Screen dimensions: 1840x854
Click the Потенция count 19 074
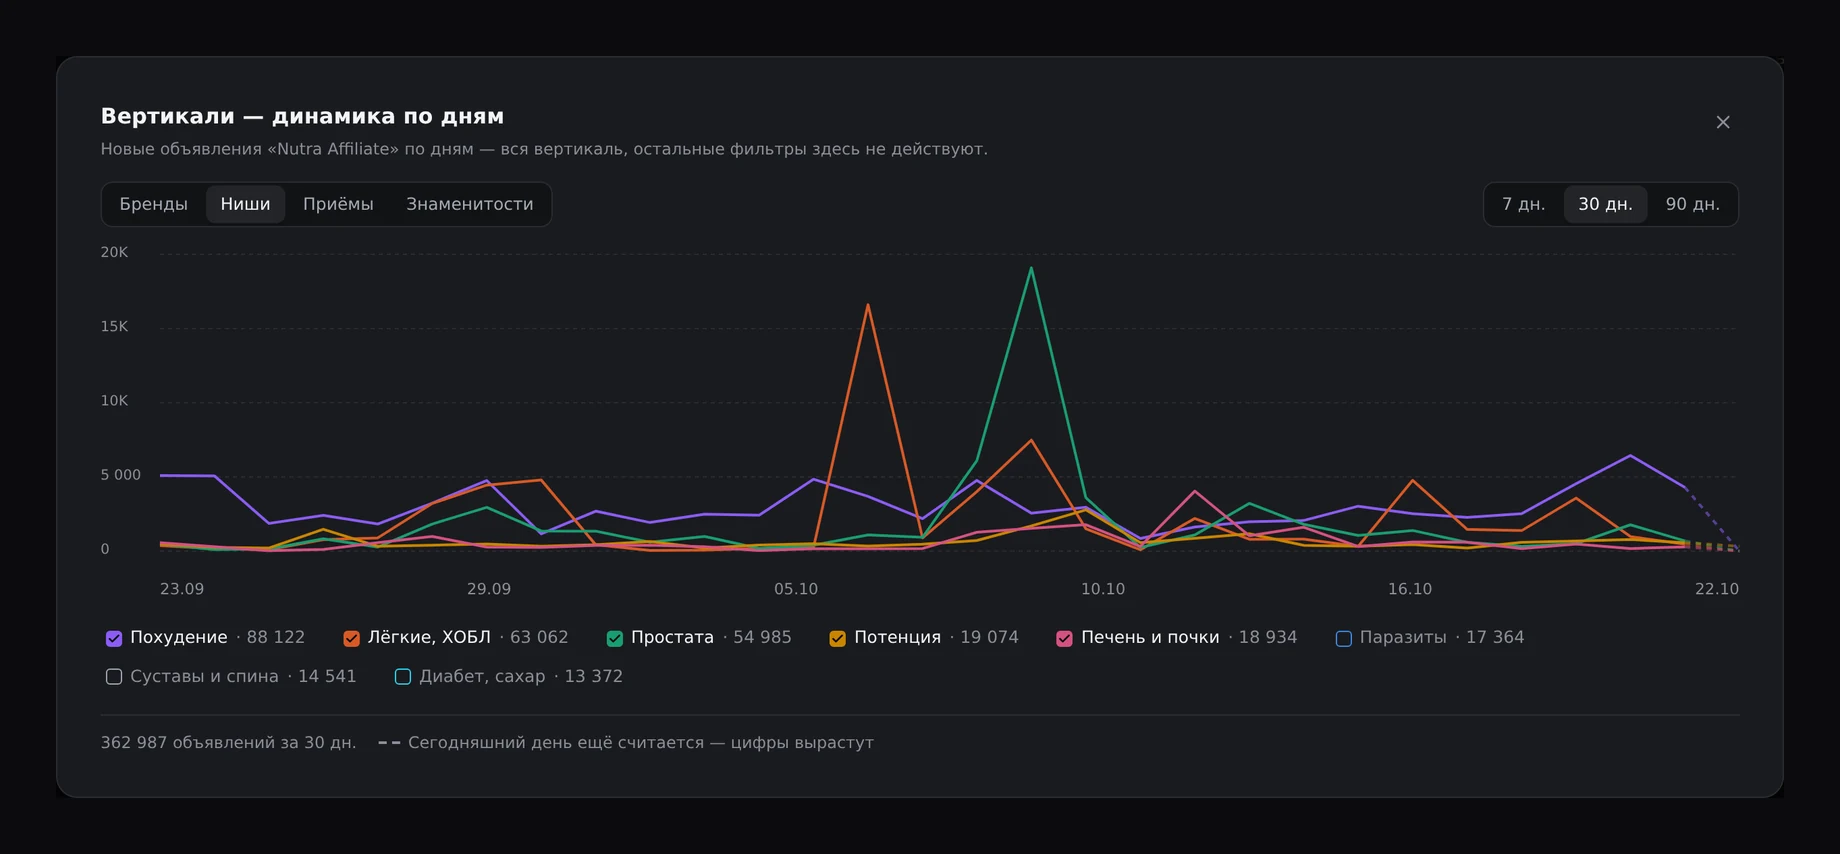click(989, 637)
